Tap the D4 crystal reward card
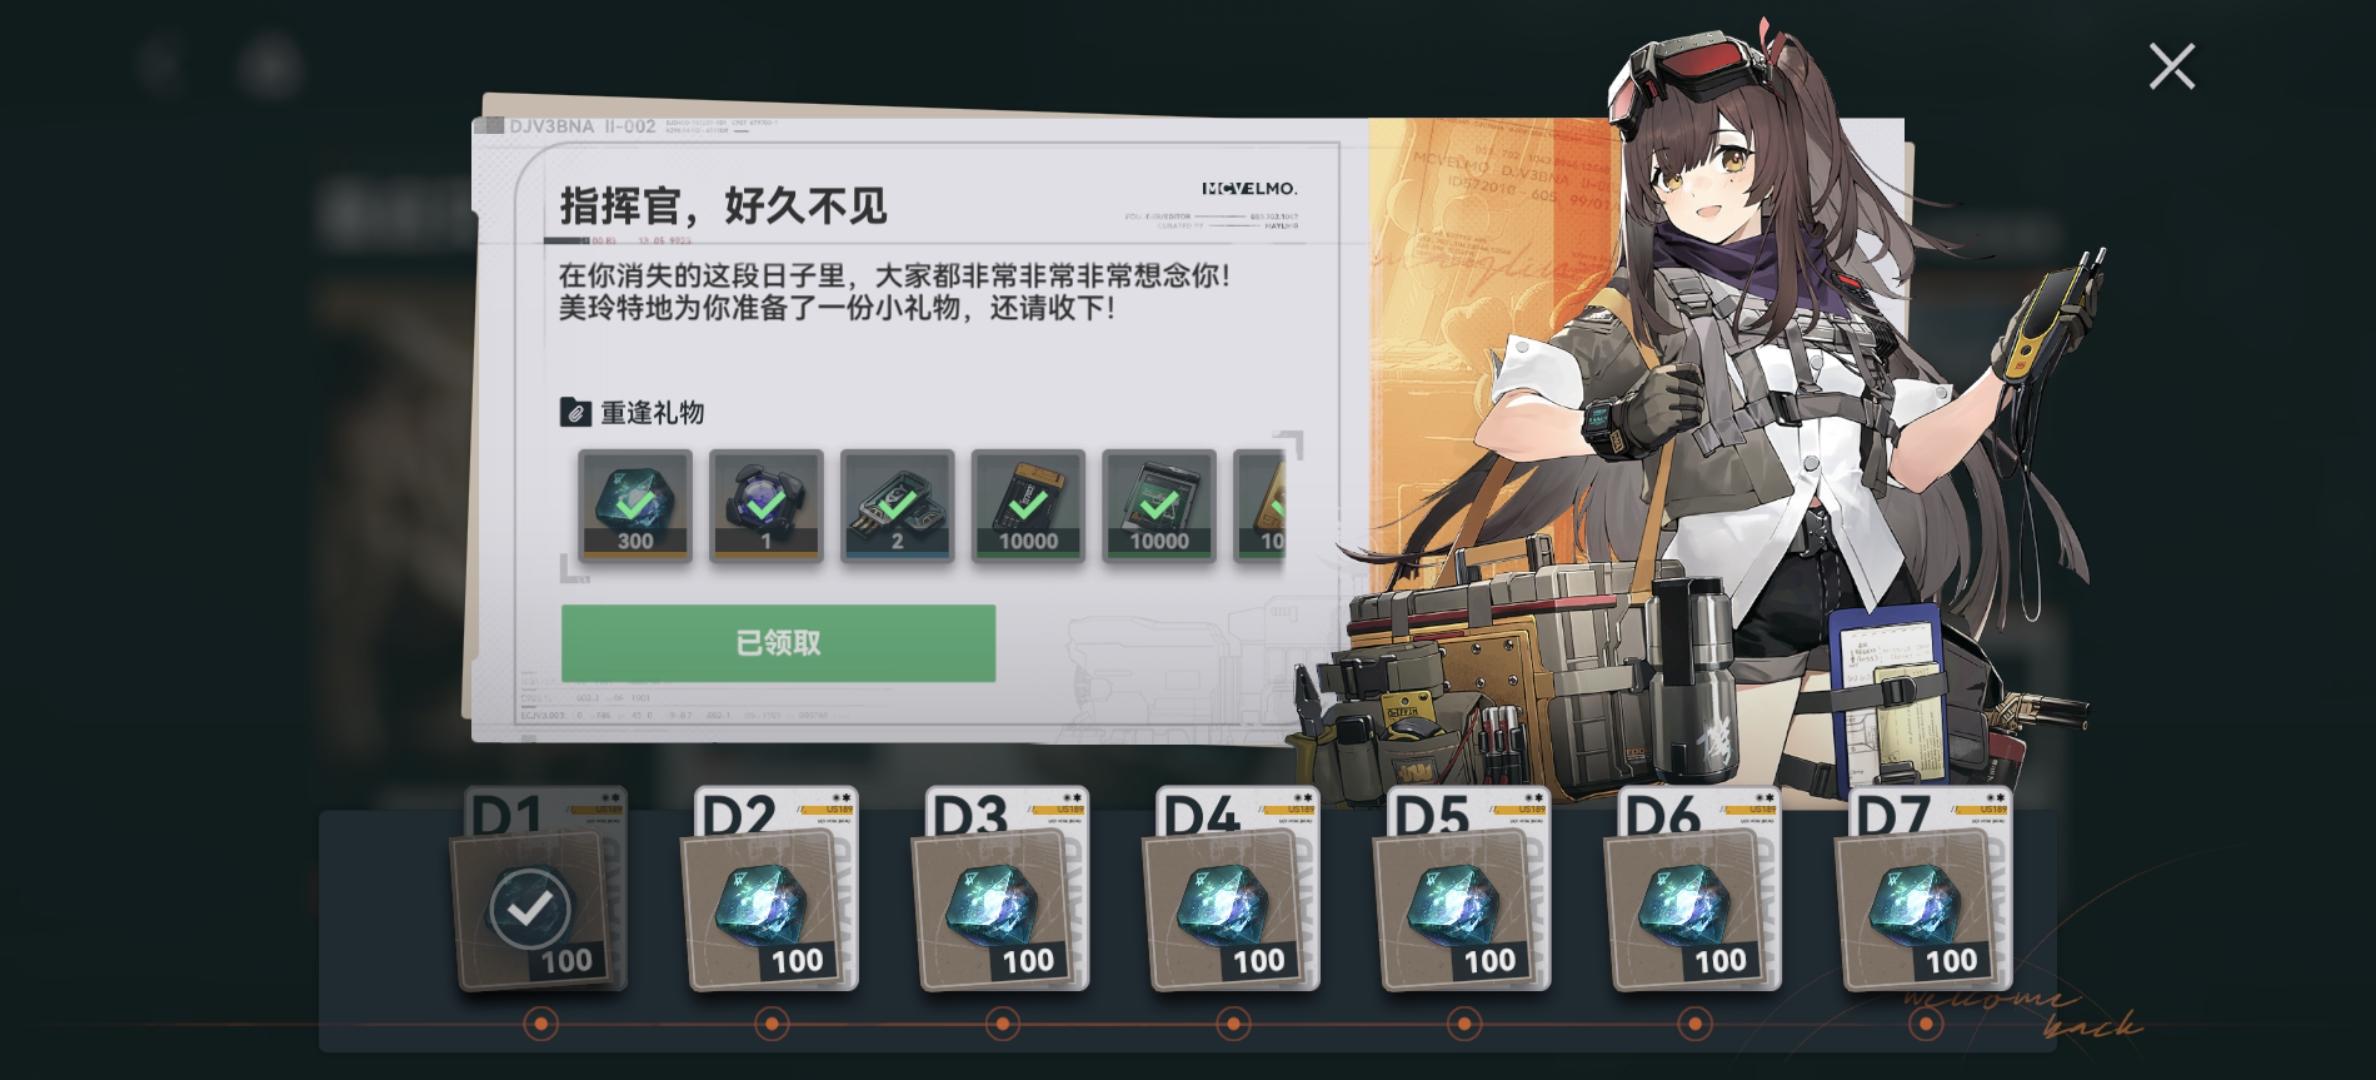This screenshot has width=2376, height=1080. pos(1232,889)
